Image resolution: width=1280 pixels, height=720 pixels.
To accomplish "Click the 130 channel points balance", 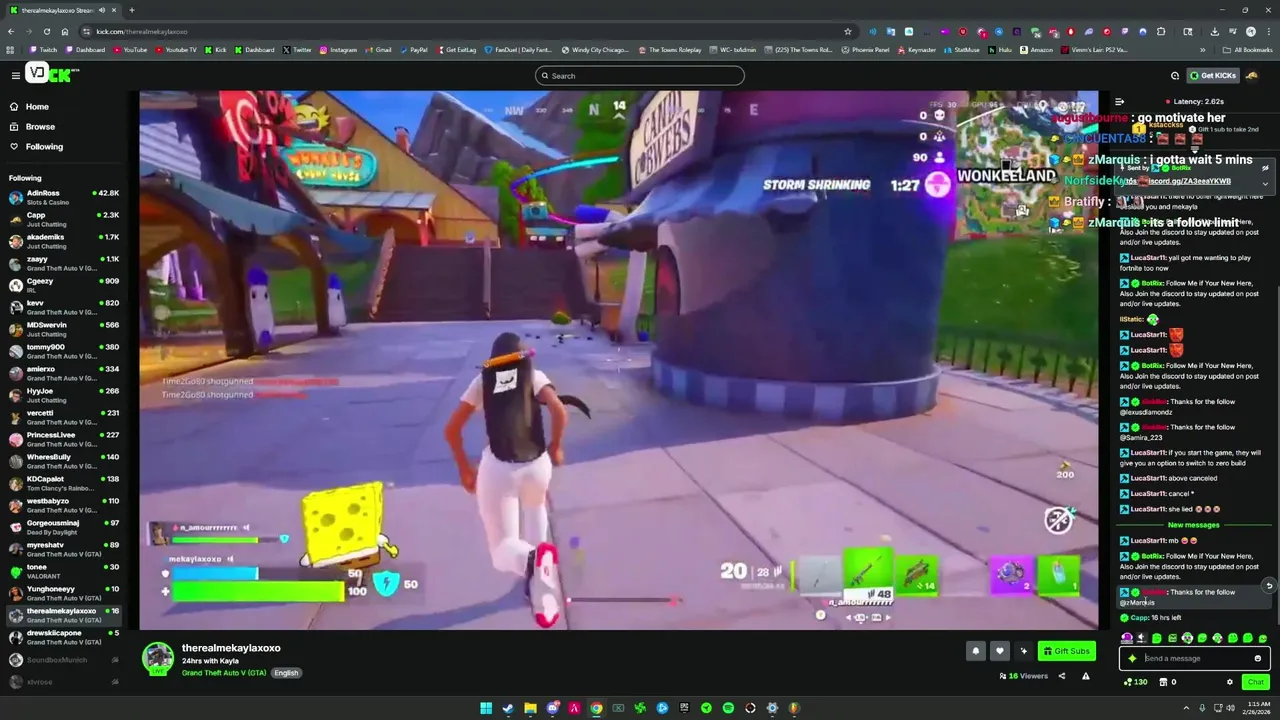I will tap(1136, 682).
